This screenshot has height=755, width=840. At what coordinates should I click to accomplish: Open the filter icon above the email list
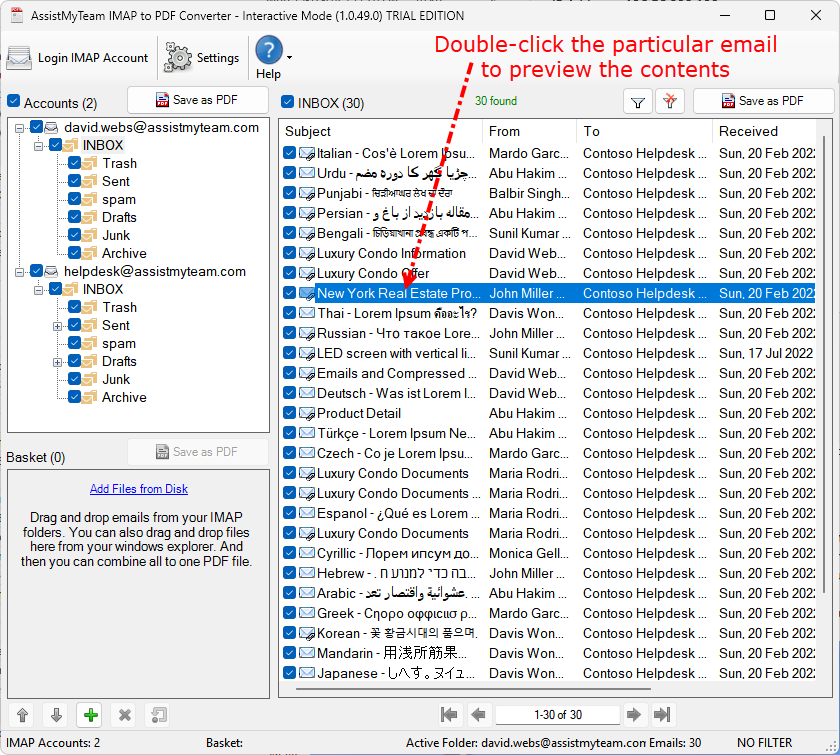637,101
